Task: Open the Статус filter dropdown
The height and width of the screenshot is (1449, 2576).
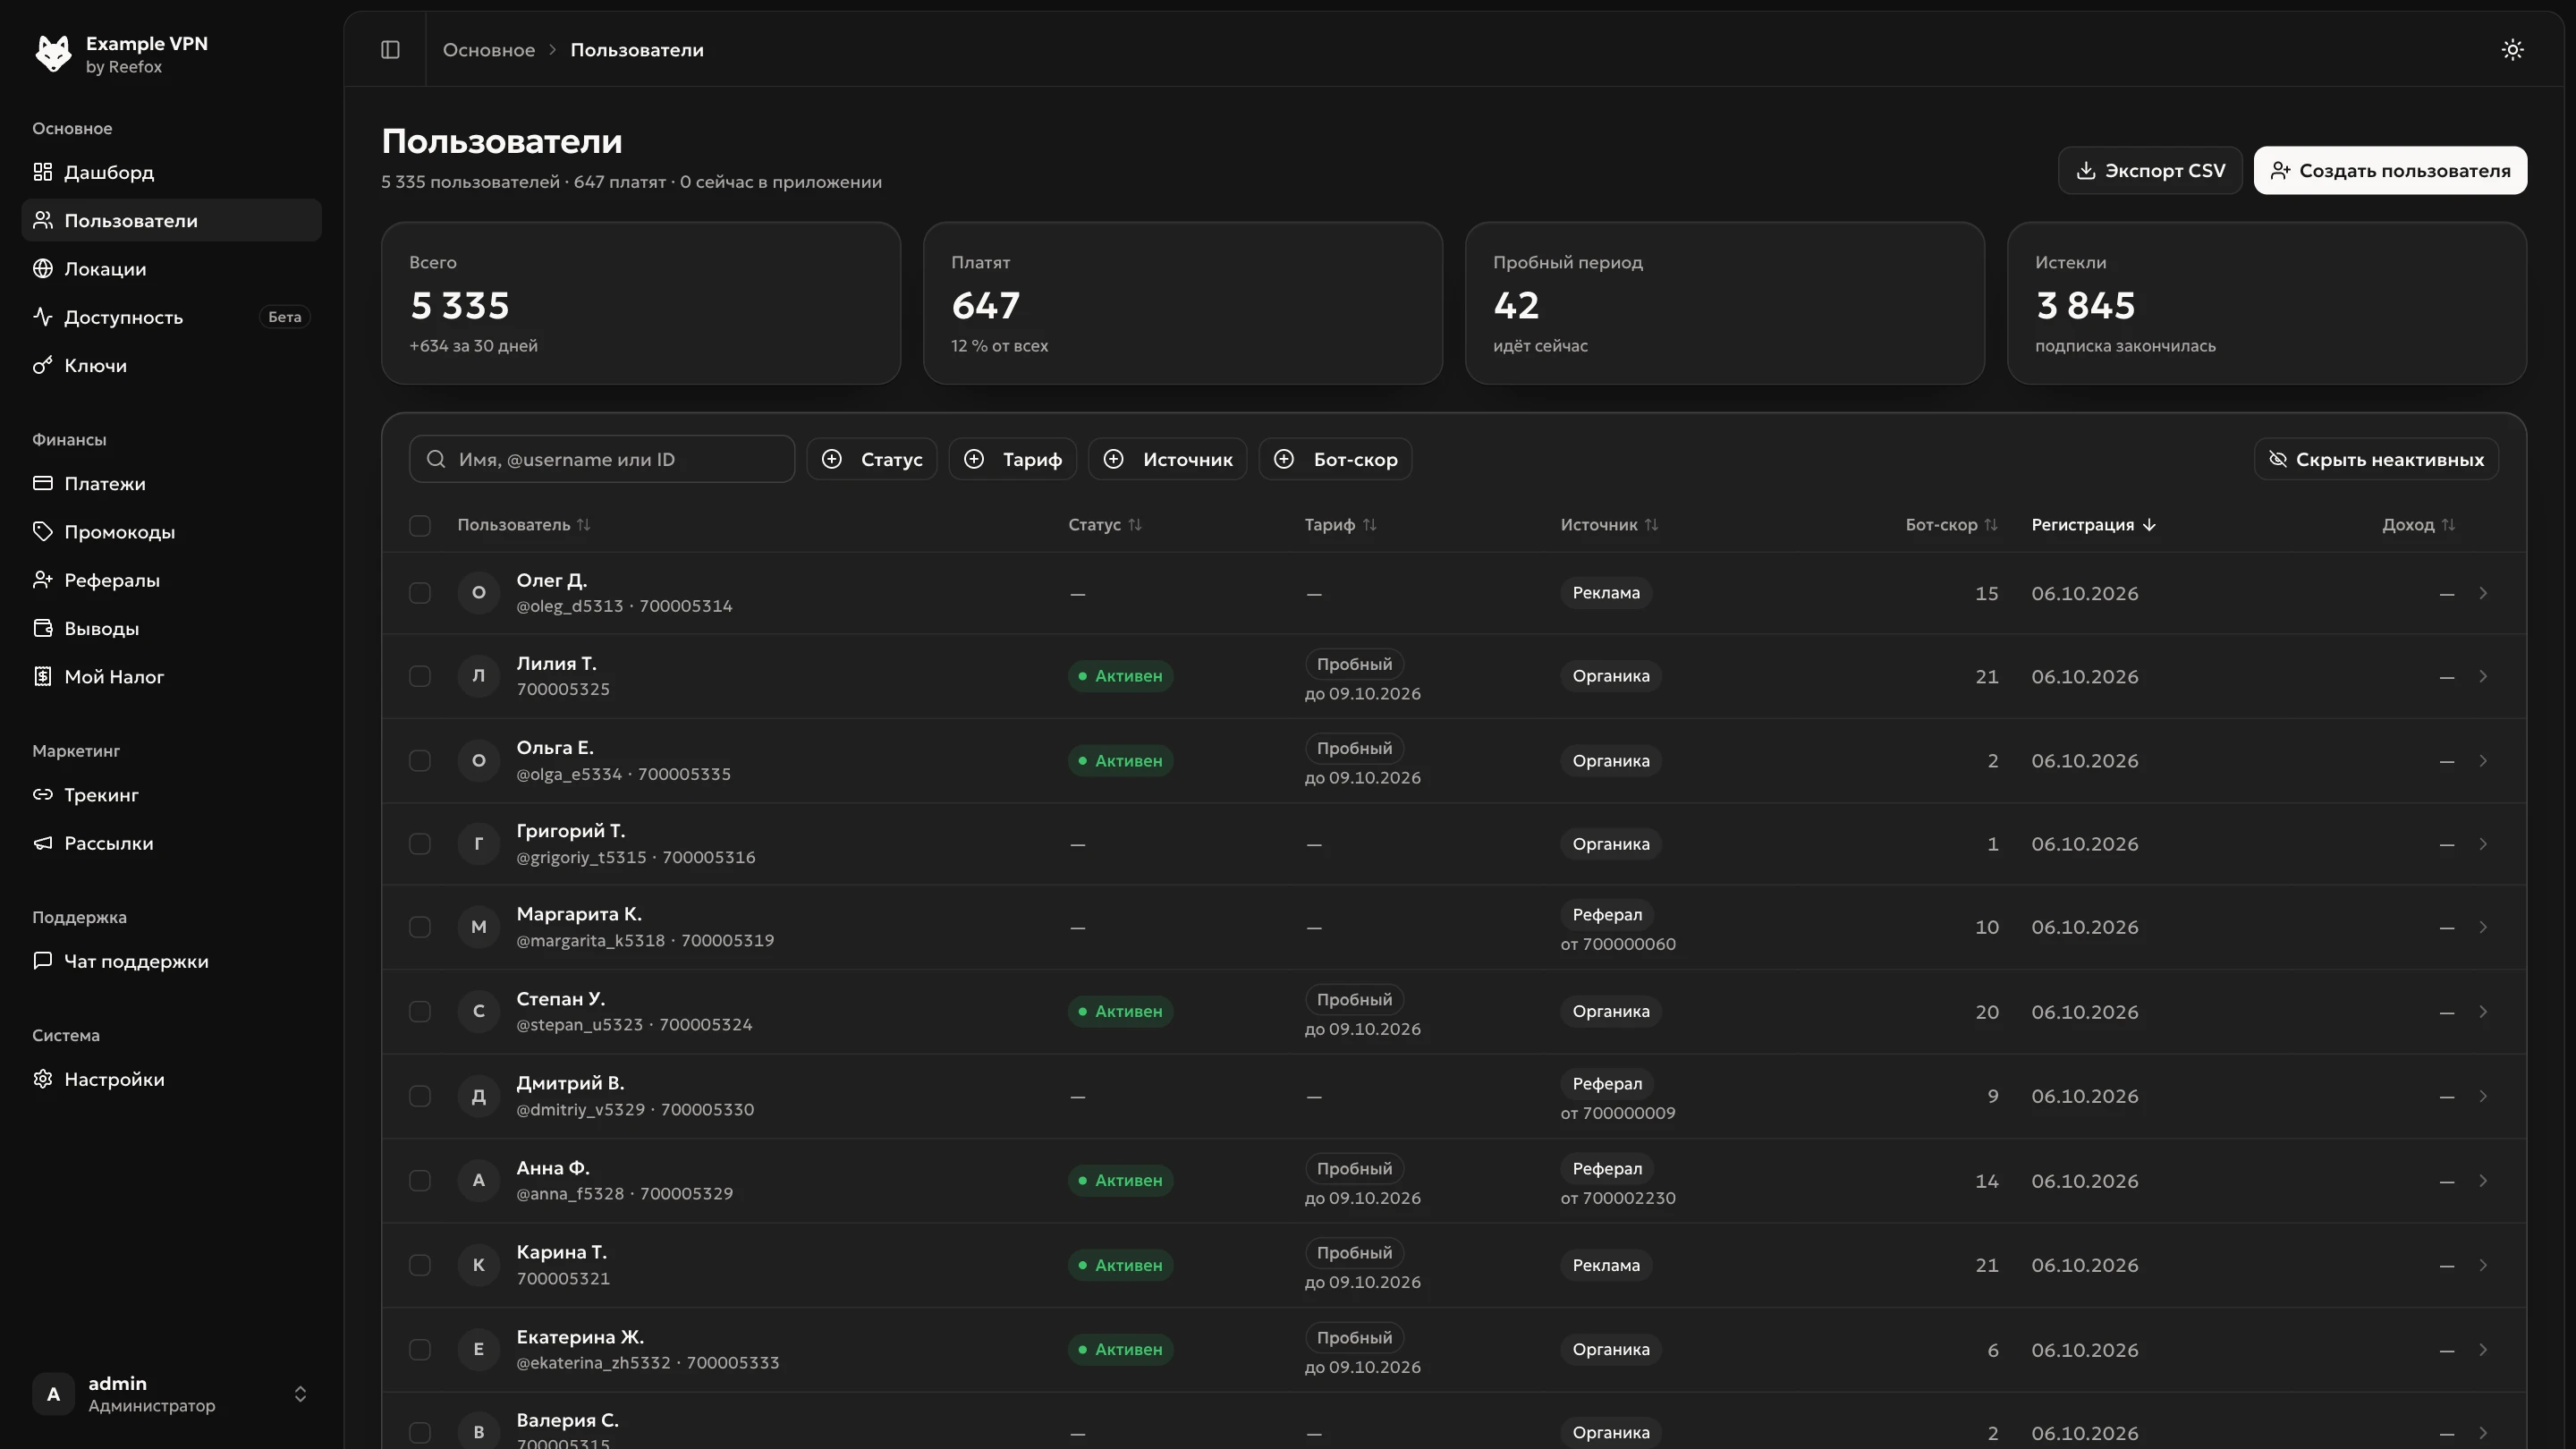Action: [x=871, y=459]
